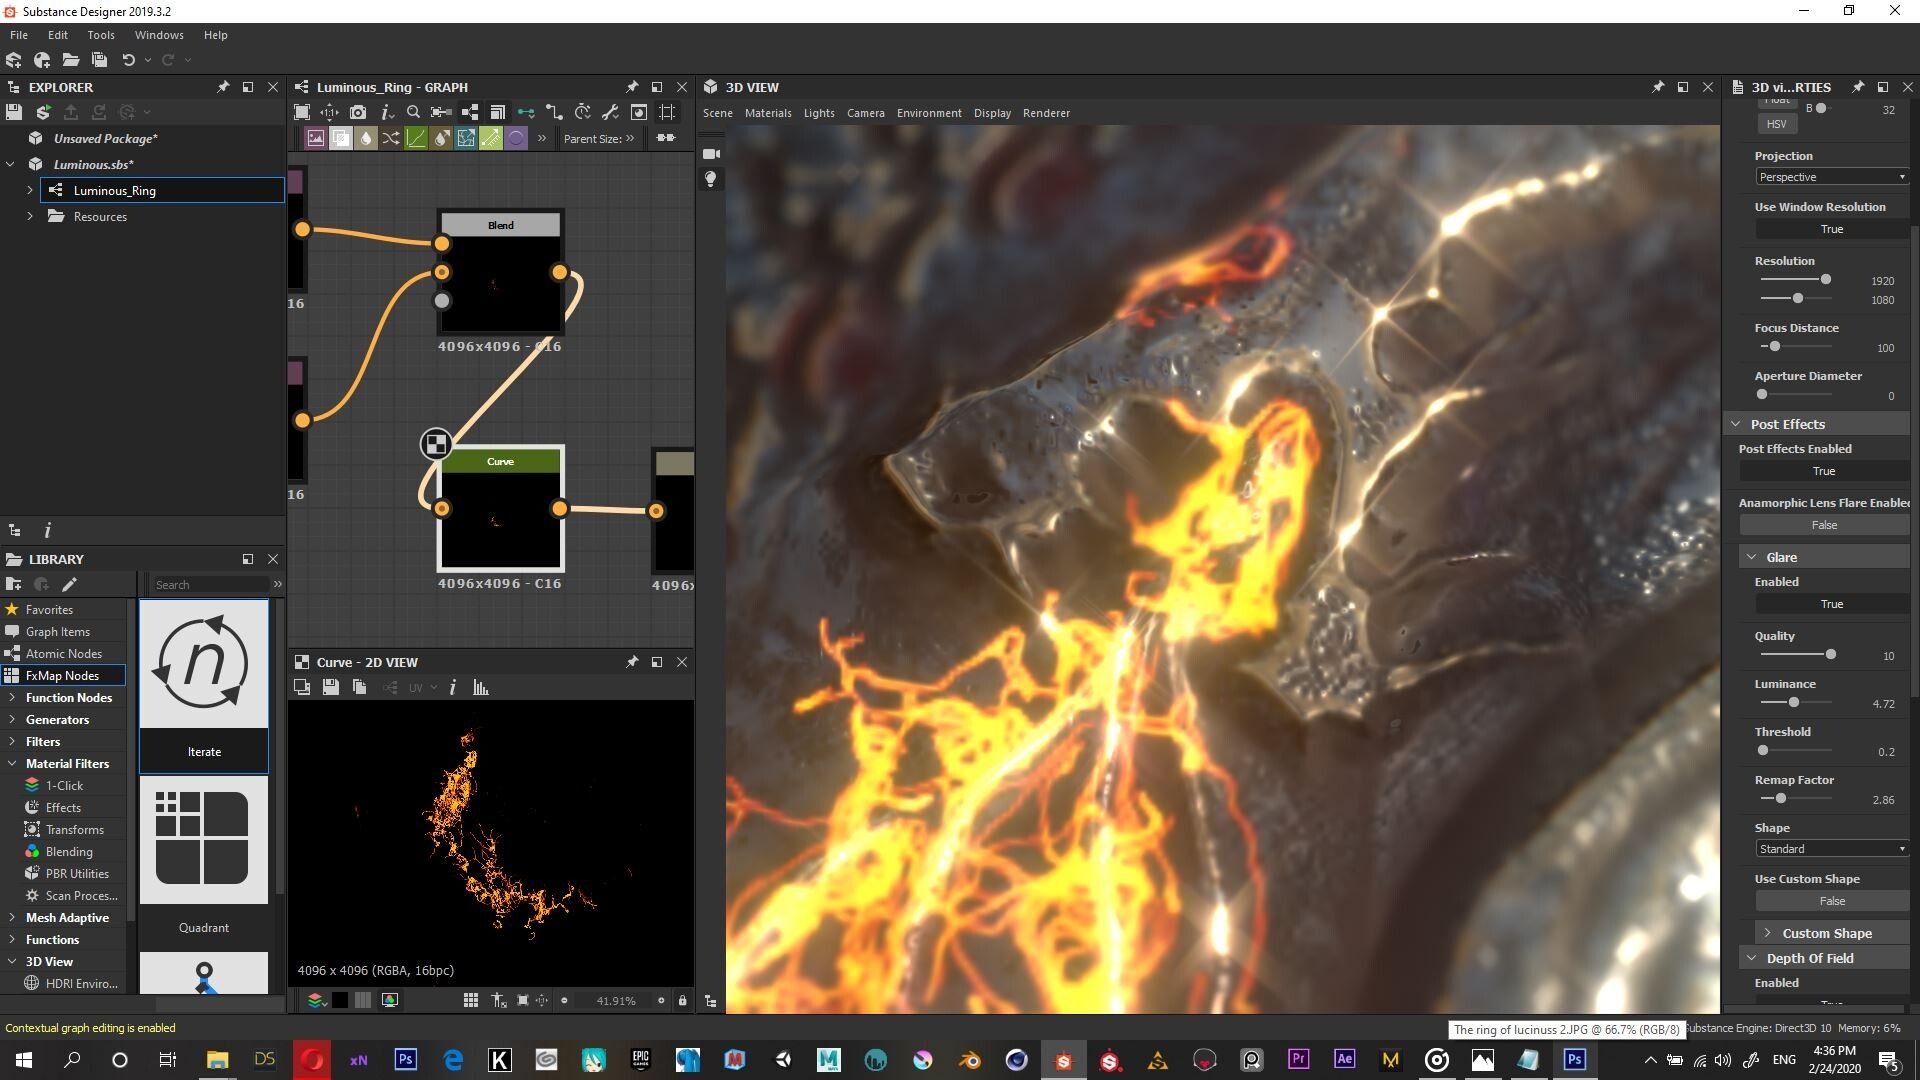The height and width of the screenshot is (1080, 1920).
Task: Toggle Use Custom Shape False button
Action: (x=1831, y=901)
